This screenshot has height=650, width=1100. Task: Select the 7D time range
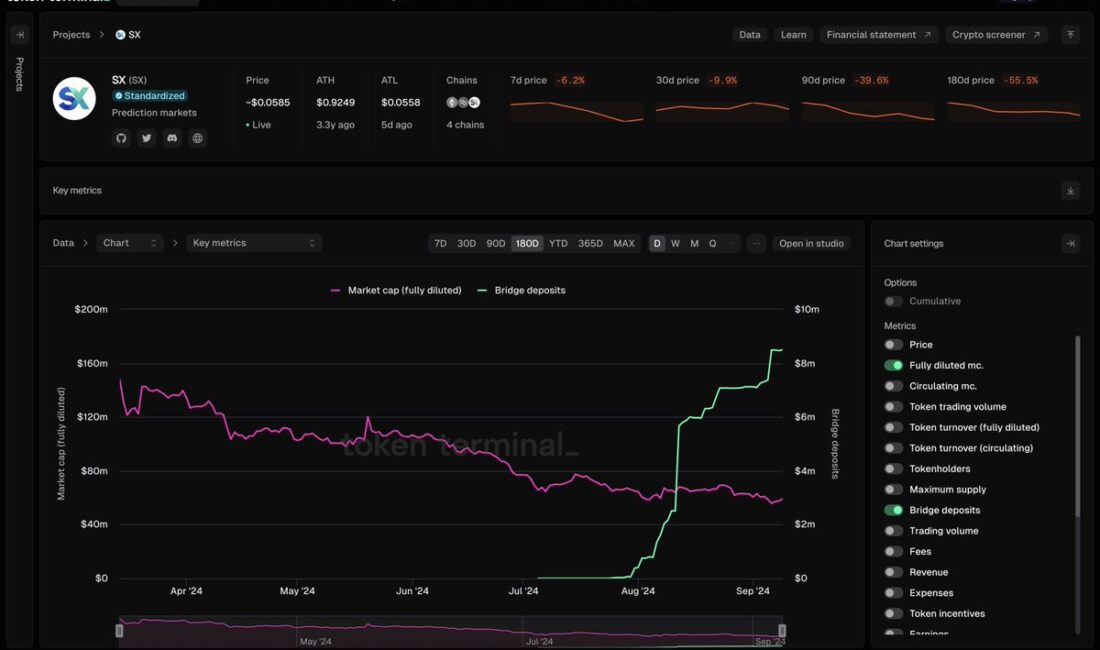(441, 243)
